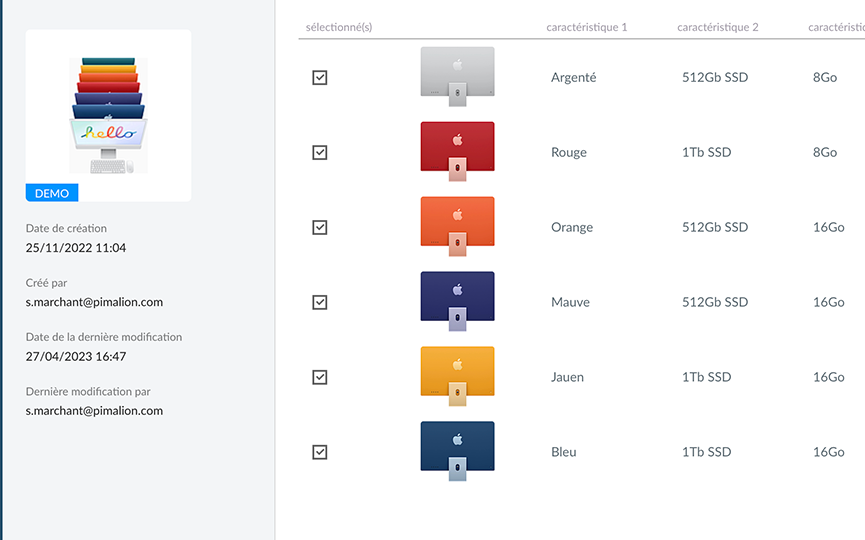
Task: Click the main product image with hello
Action: [108, 115]
